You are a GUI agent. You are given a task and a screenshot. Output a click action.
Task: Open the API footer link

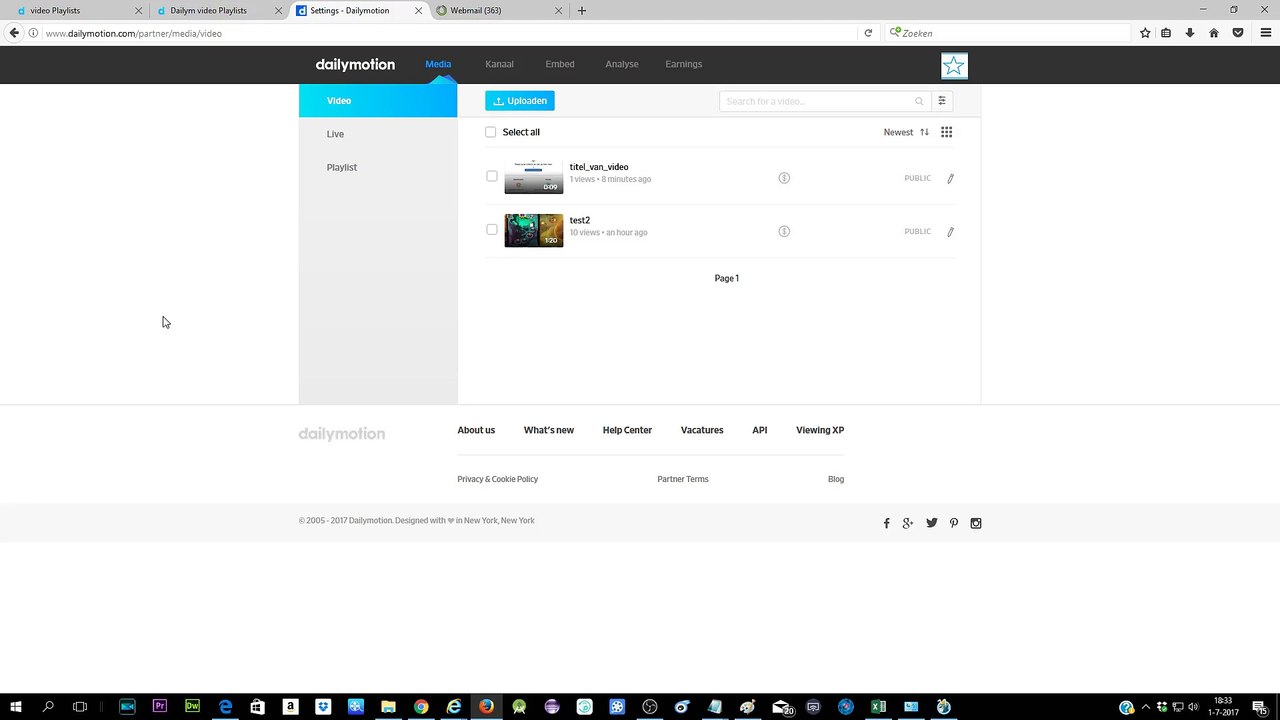tap(760, 430)
